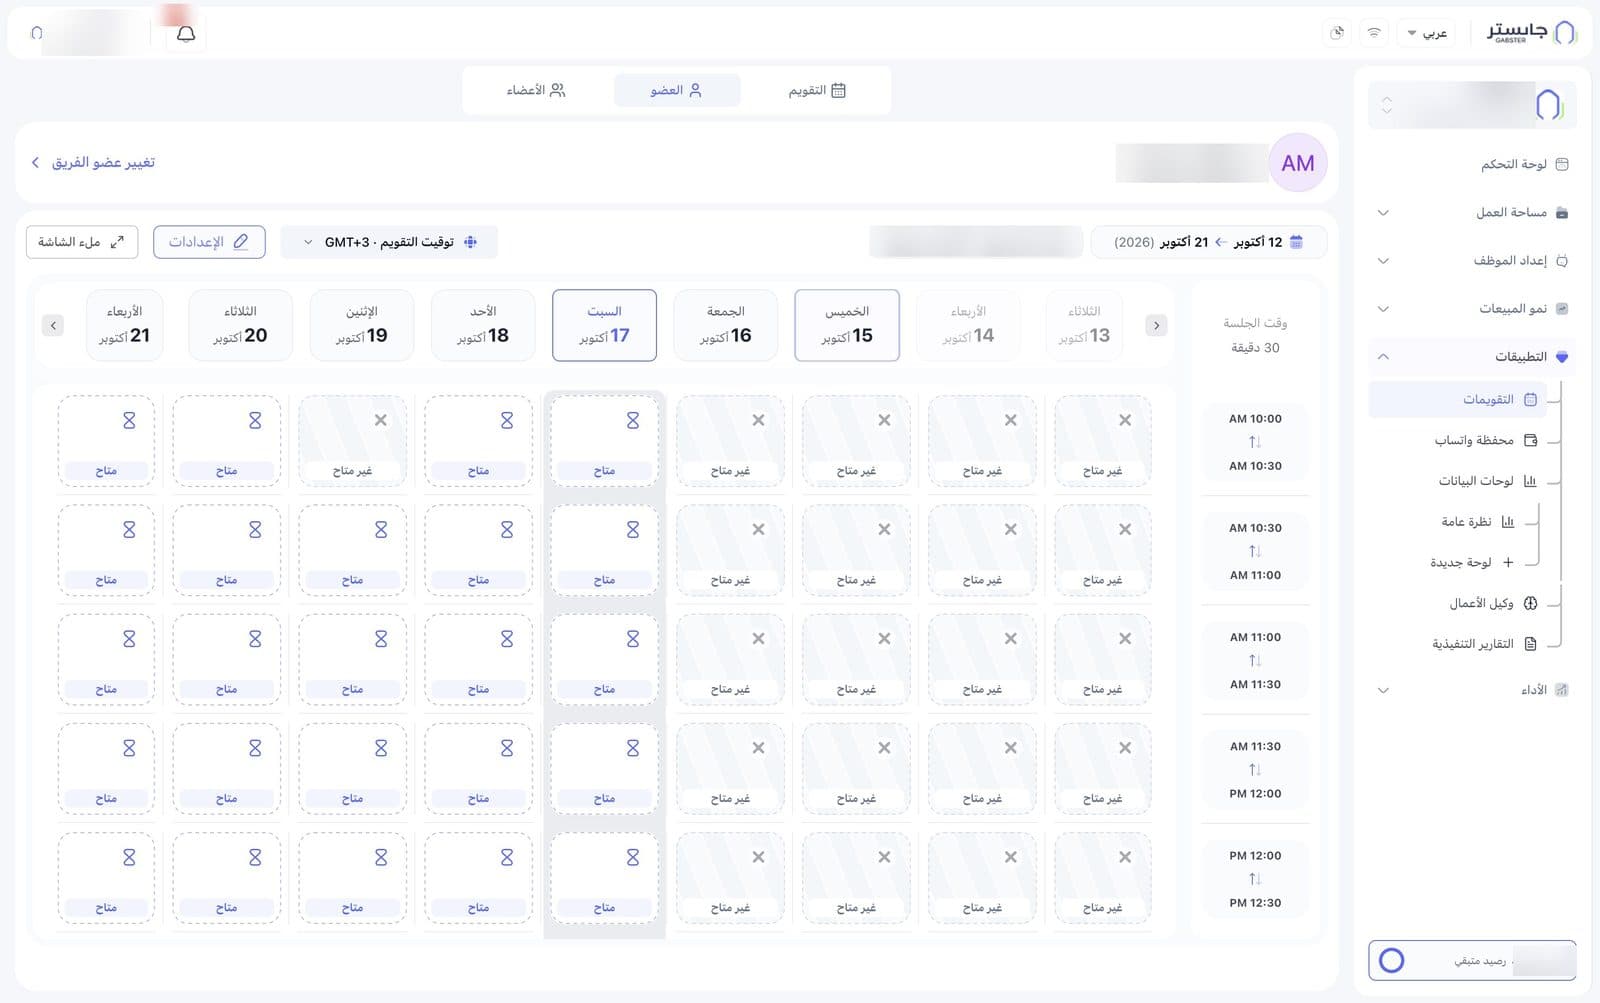Select الخميس 15 أكتوبر day tab
Screen dimensions: 1600x1003
tap(847, 325)
